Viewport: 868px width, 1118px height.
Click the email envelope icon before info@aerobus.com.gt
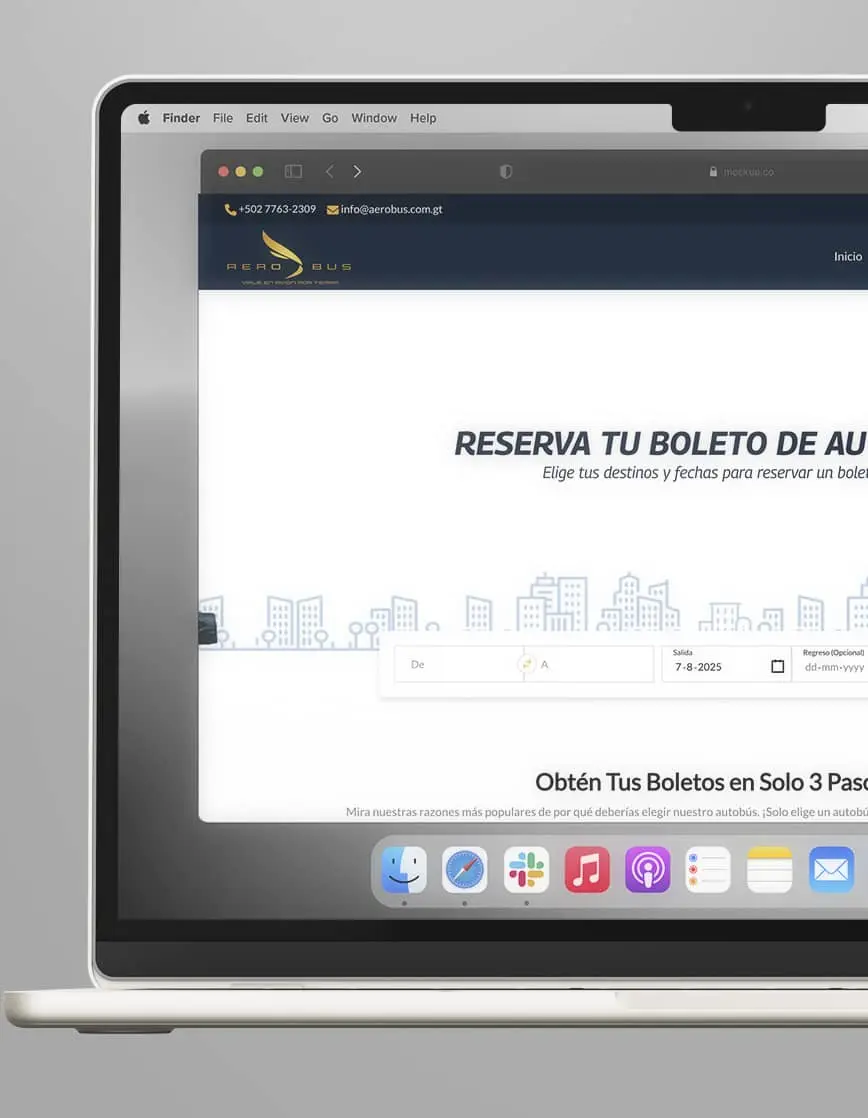click(330, 209)
